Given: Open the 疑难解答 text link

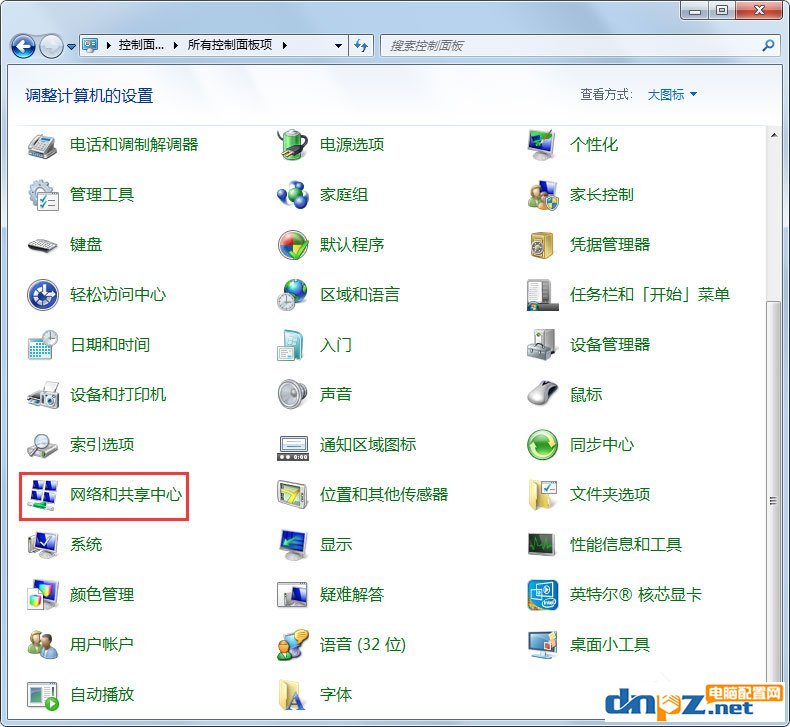Looking at the screenshot, I should tap(352, 594).
